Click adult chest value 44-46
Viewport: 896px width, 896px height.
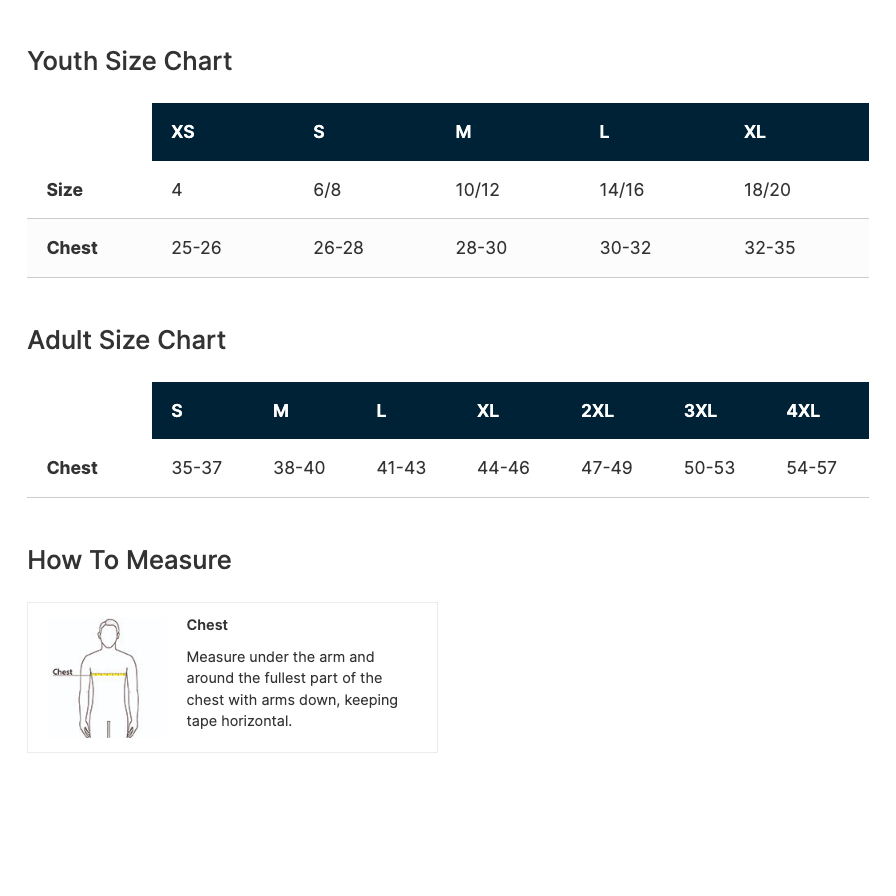[x=503, y=468]
